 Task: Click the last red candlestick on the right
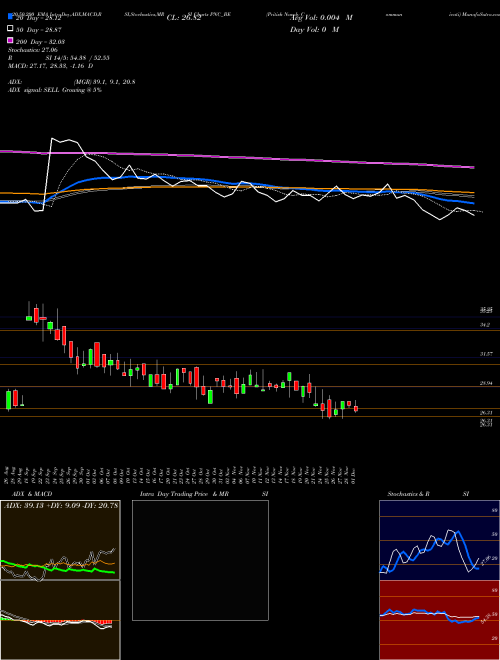tap(356, 408)
